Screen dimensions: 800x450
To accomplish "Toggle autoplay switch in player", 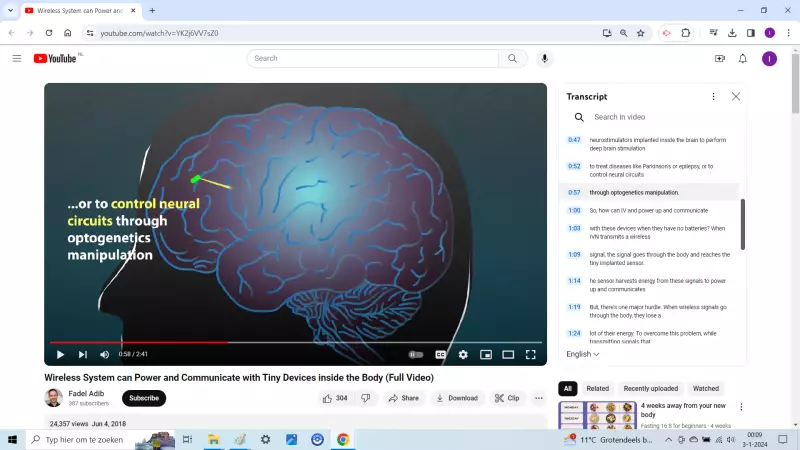I will click(x=416, y=354).
